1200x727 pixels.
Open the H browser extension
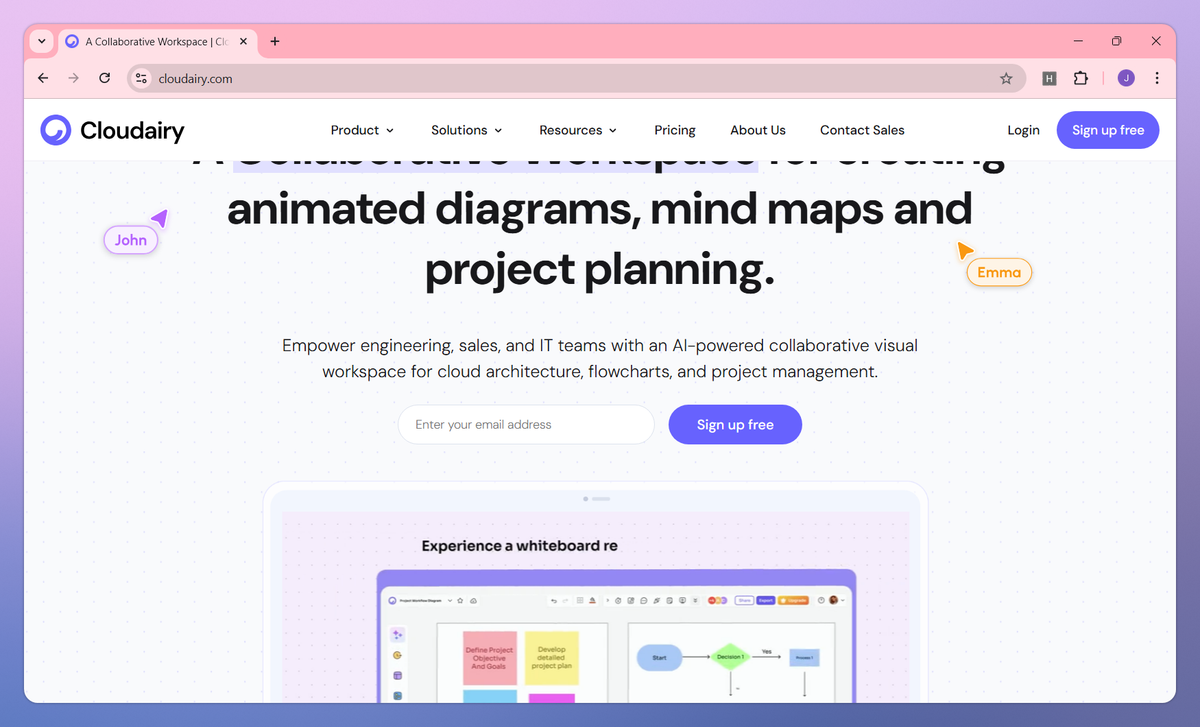[x=1049, y=78]
